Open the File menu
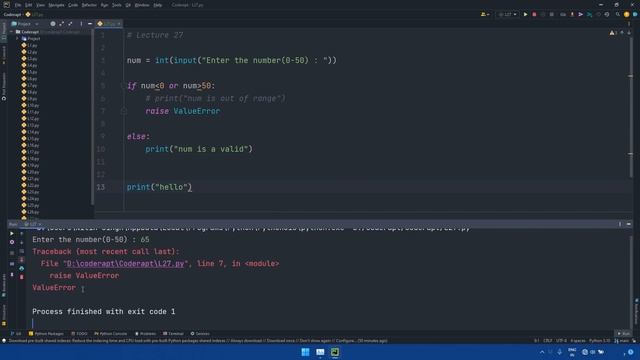640x360 pixels. point(18,5)
